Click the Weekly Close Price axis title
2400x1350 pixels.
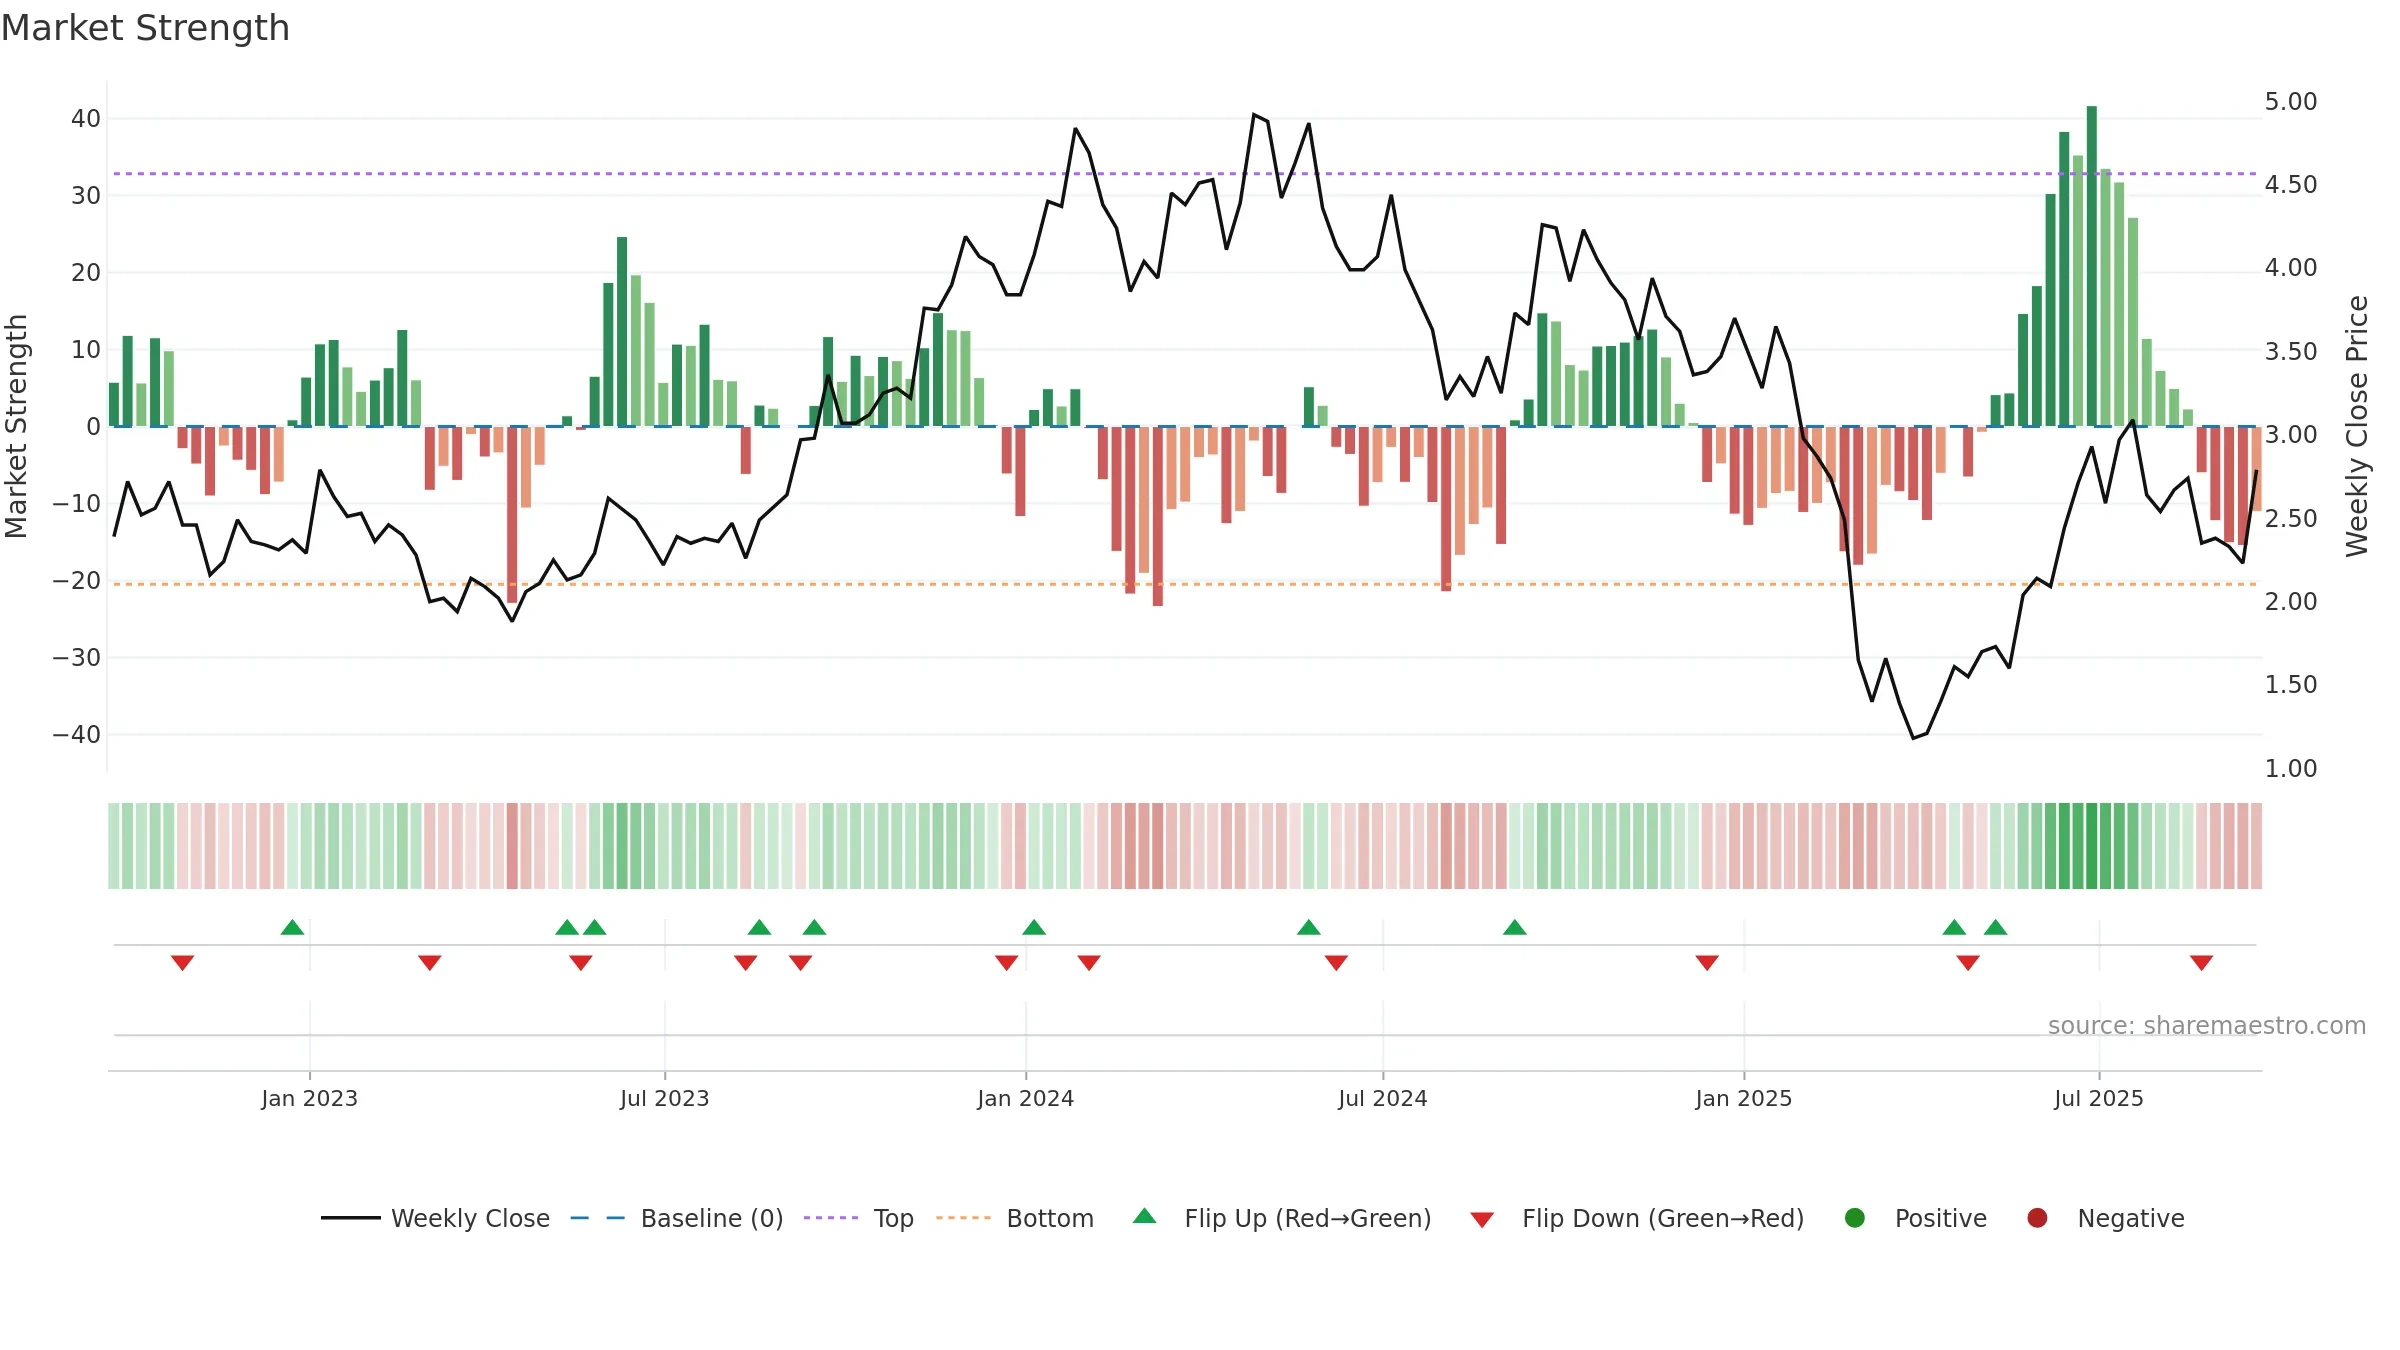click(x=2357, y=426)
